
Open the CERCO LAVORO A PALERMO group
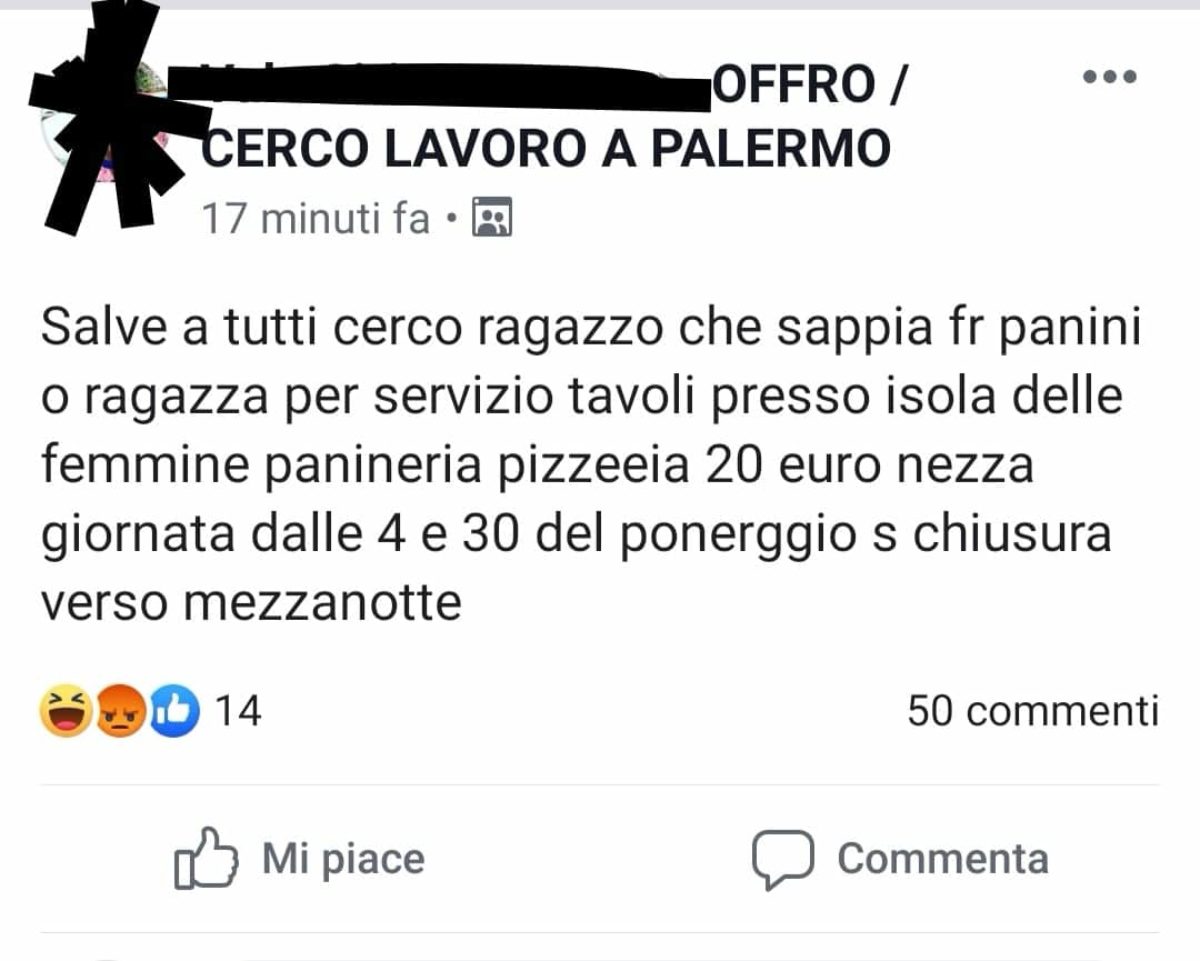546,149
